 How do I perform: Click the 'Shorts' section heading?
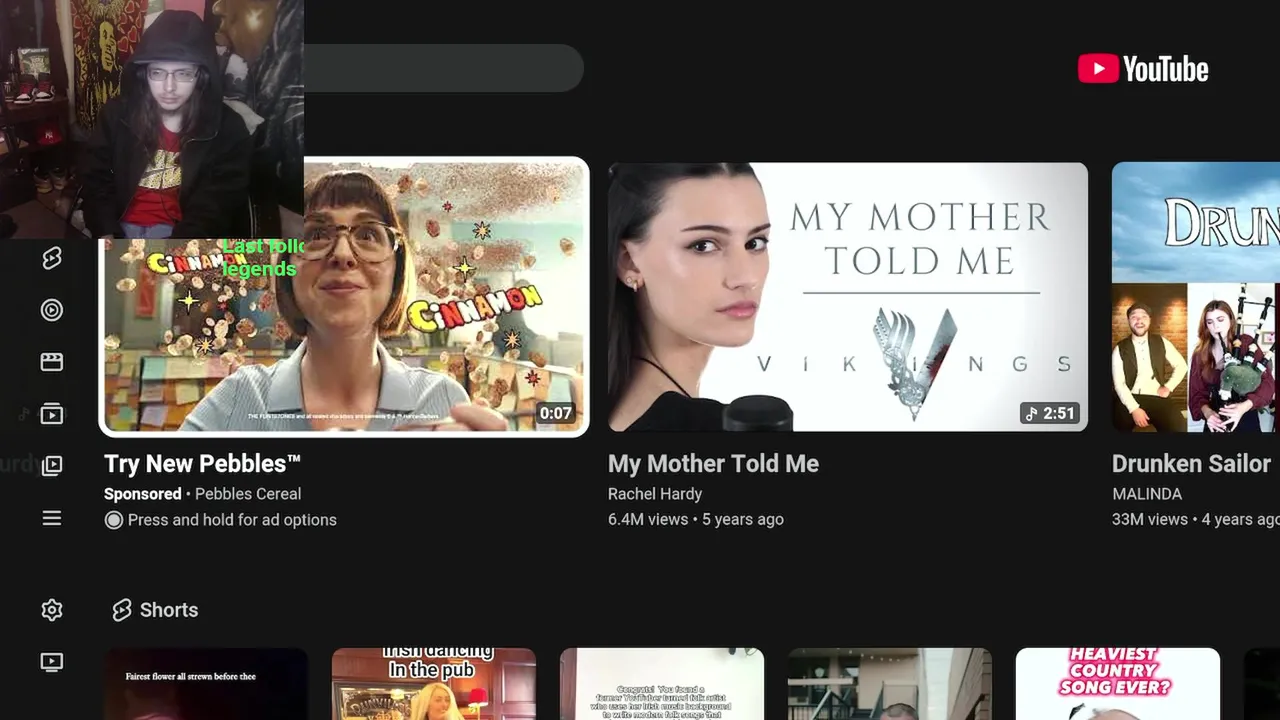coord(169,610)
